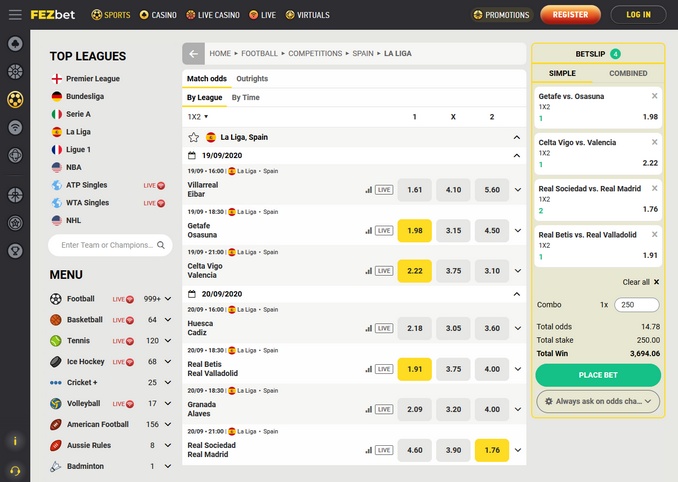Open statistics icon for Granada Alaves
The width and height of the screenshot is (678, 482).
(x=368, y=409)
